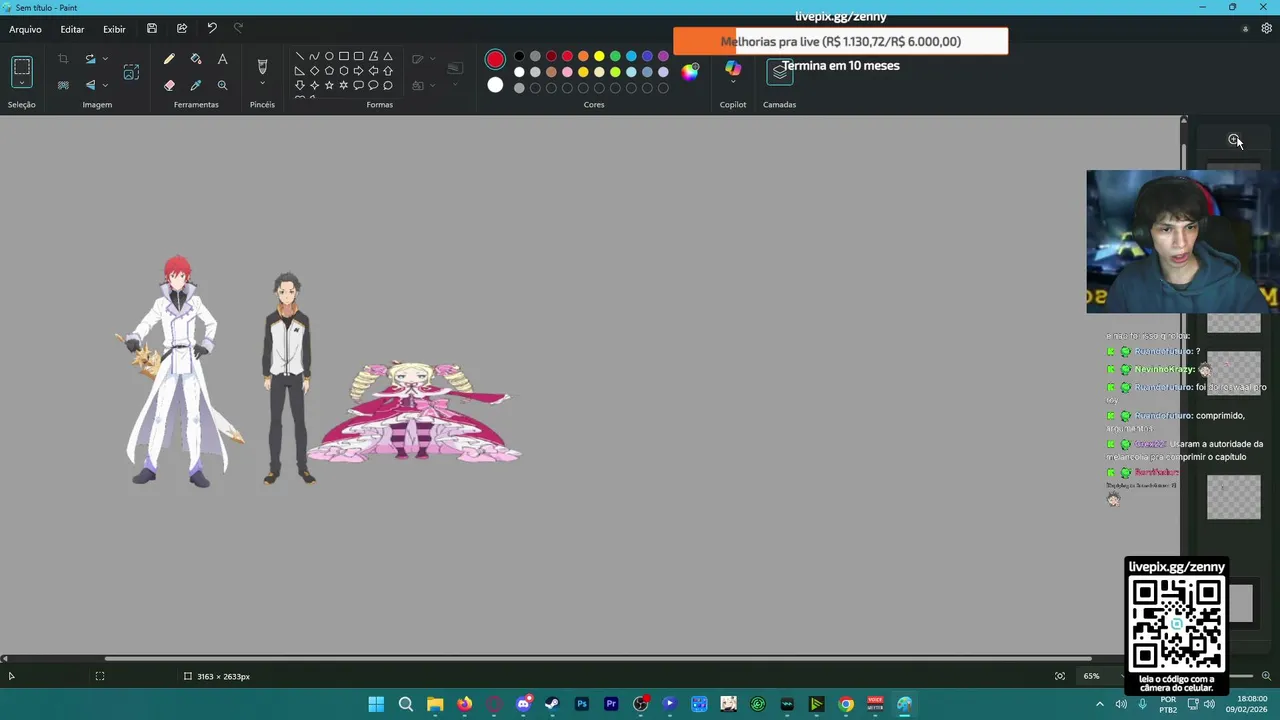Click the Undo arrow
This screenshot has height=720, width=1280.
coord(212,29)
